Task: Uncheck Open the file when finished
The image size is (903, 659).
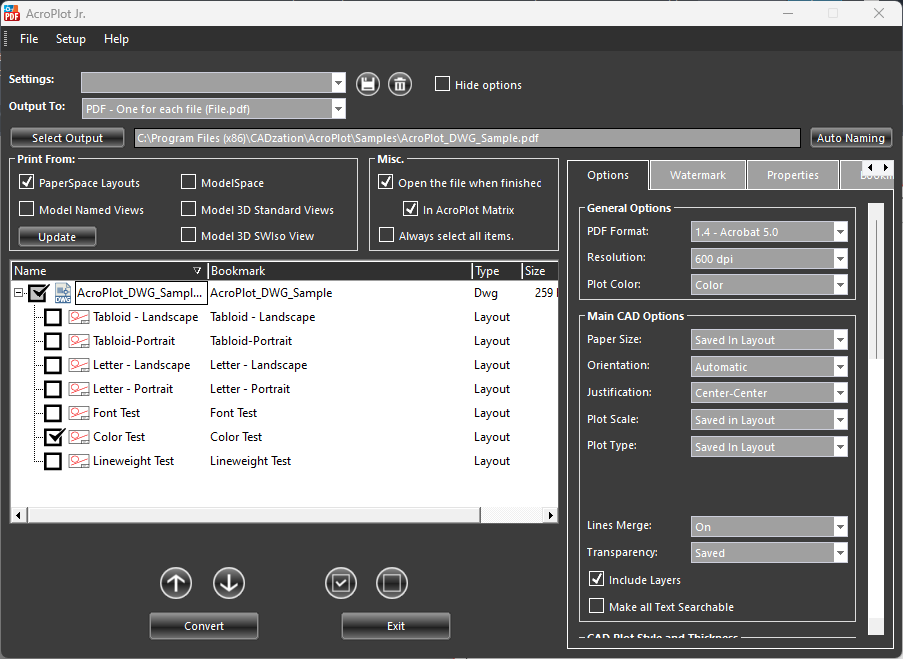Action: tap(386, 182)
